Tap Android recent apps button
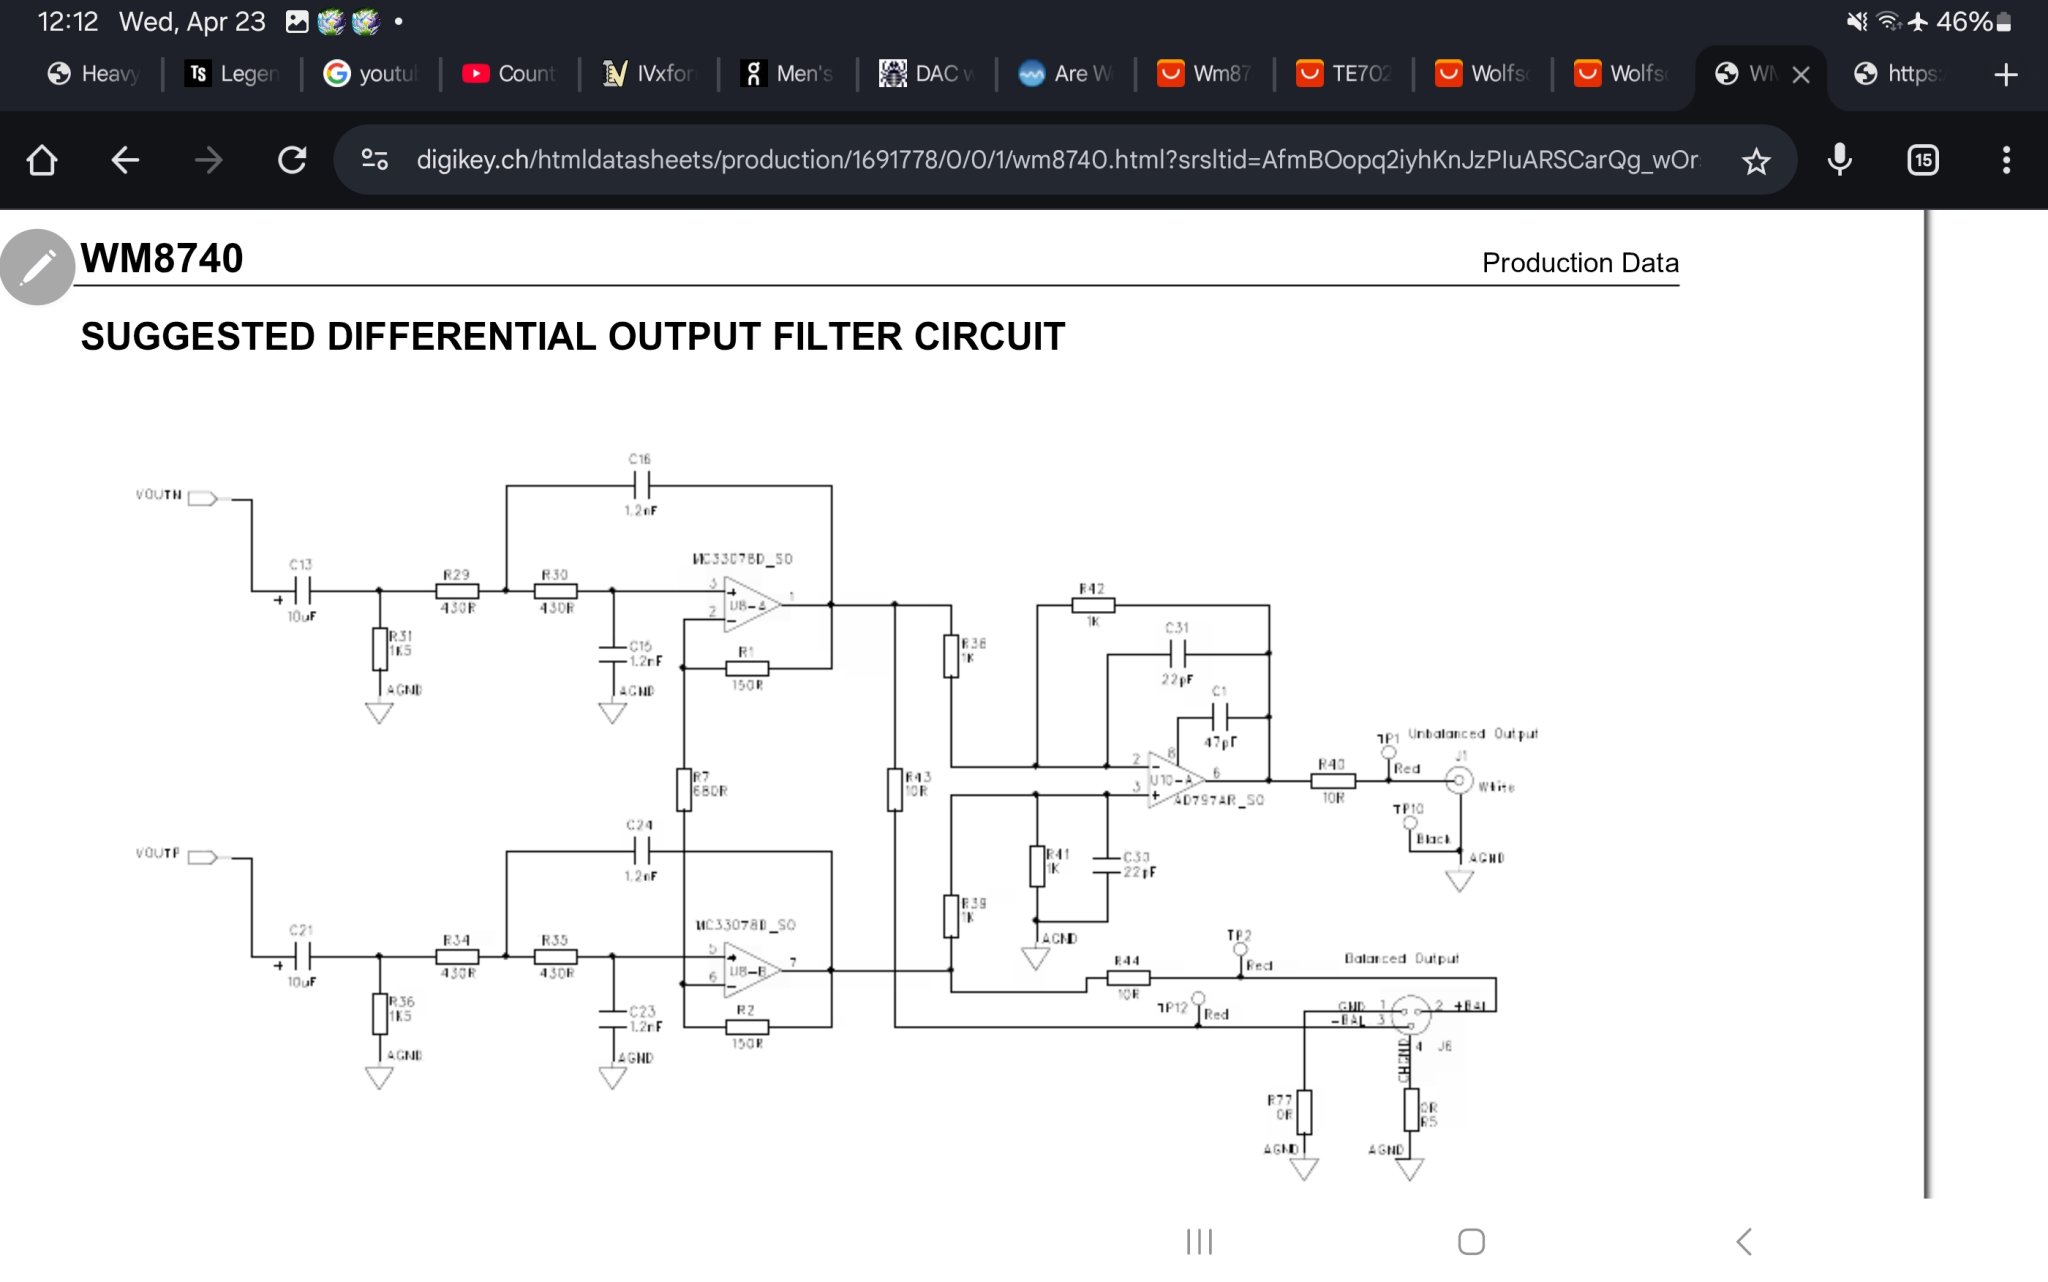 click(1199, 1242)
